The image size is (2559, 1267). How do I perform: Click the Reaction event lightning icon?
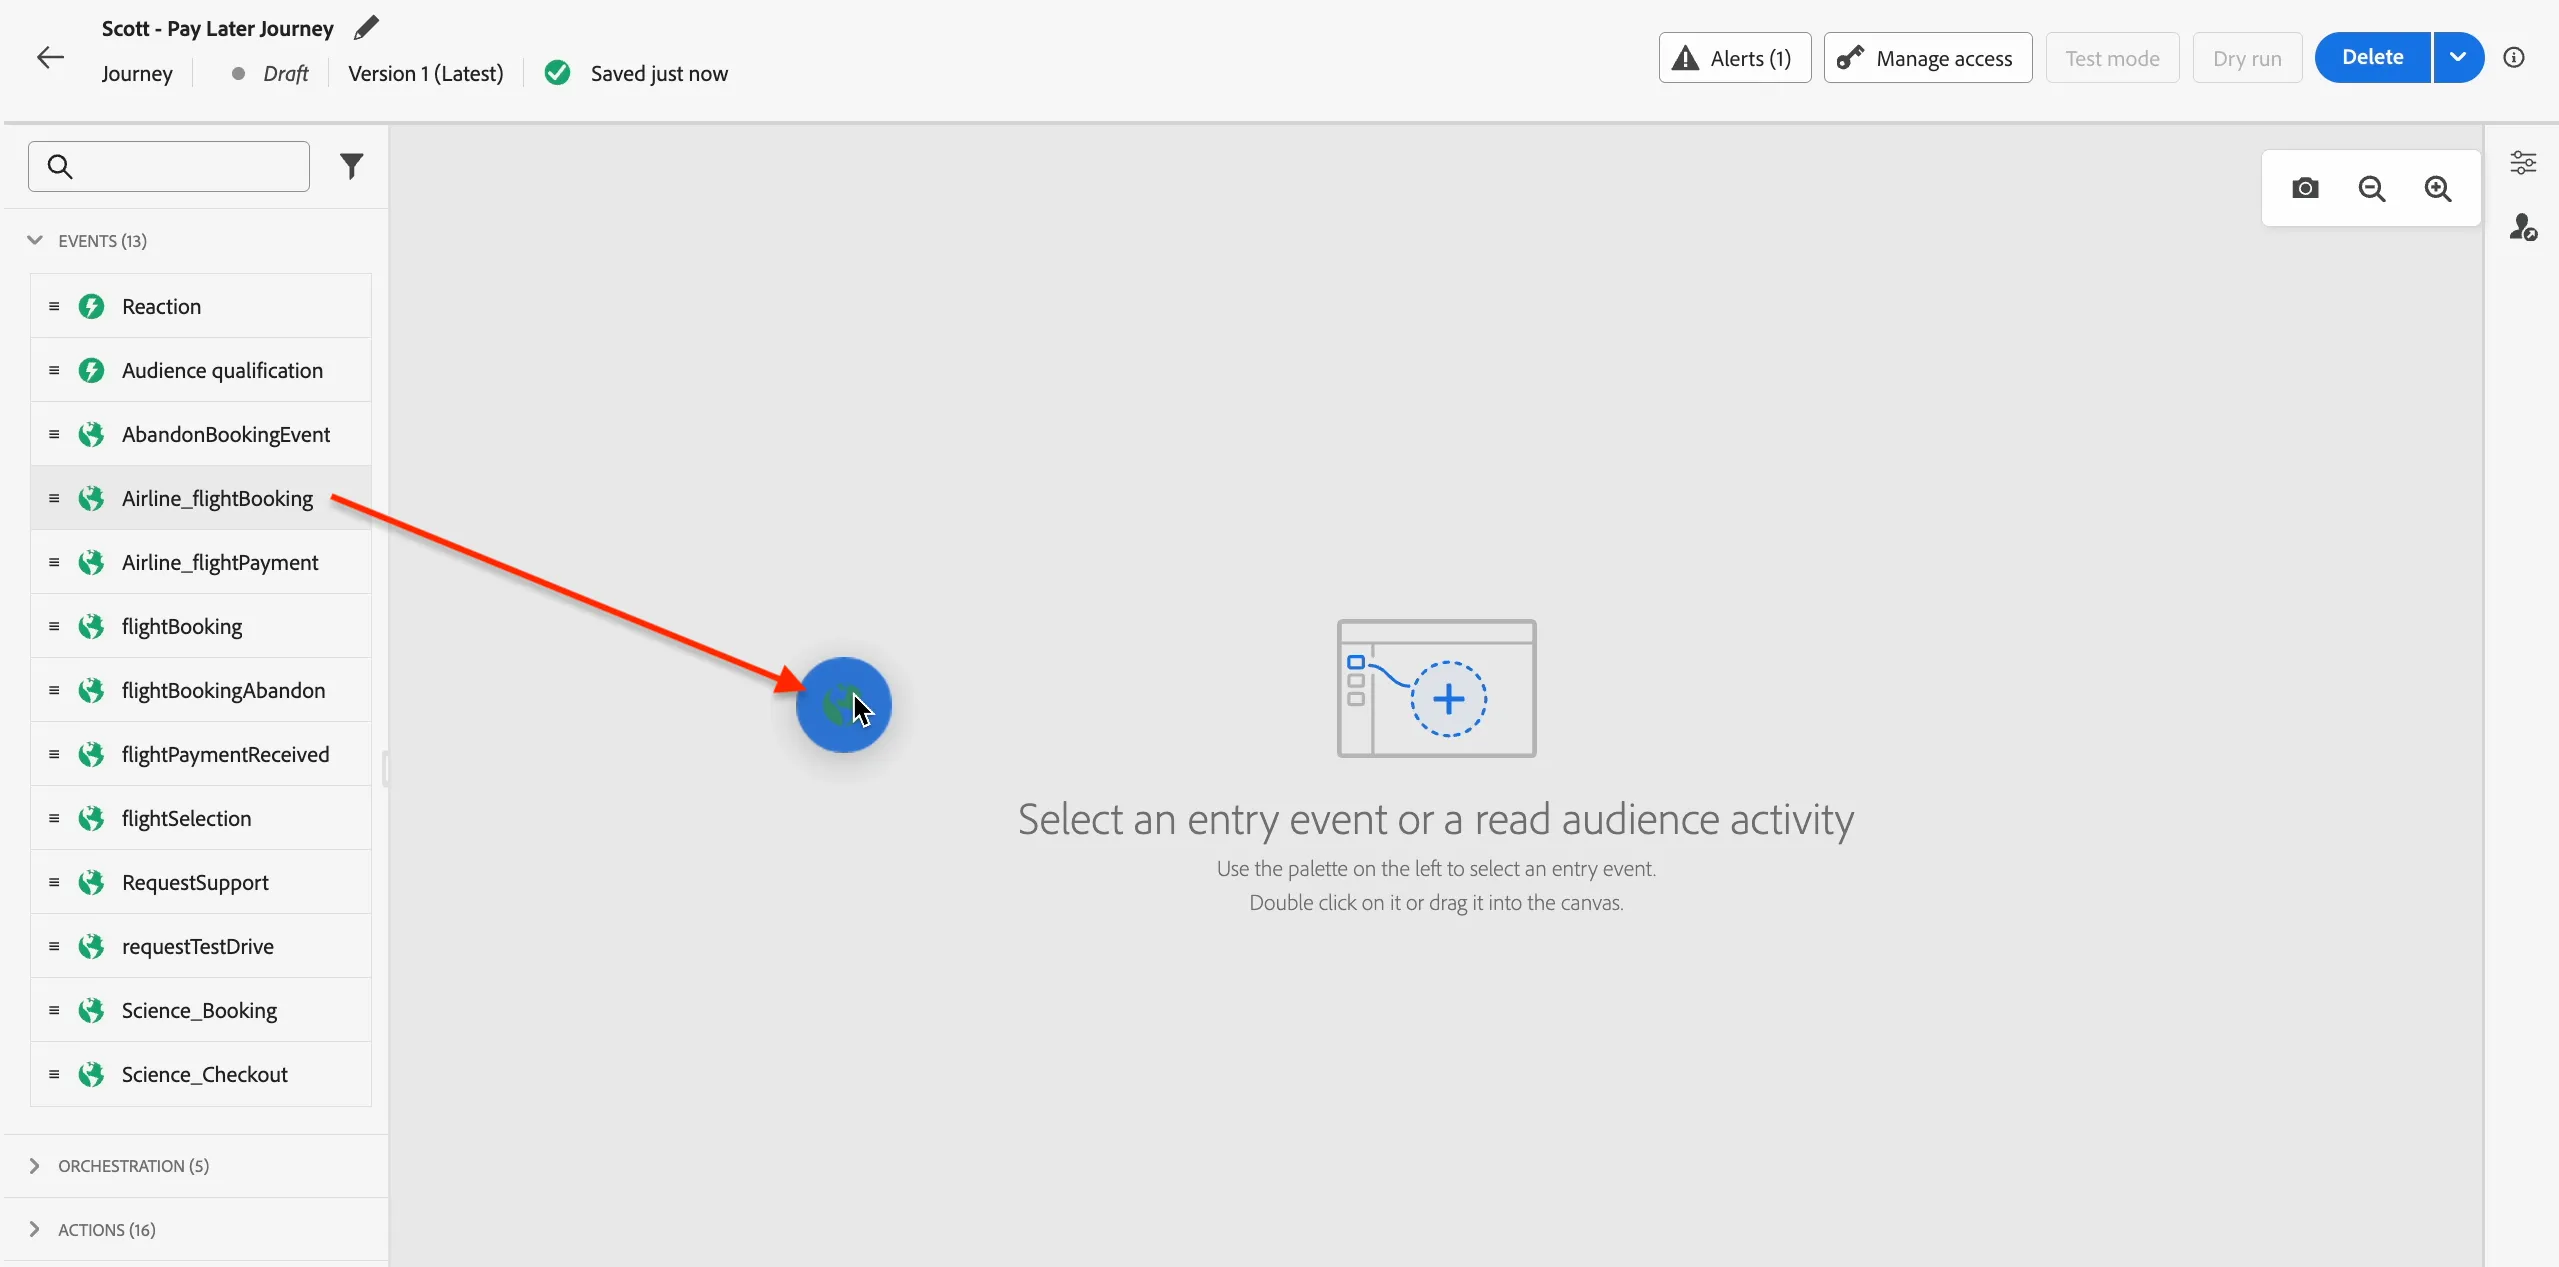coord(92,306)
